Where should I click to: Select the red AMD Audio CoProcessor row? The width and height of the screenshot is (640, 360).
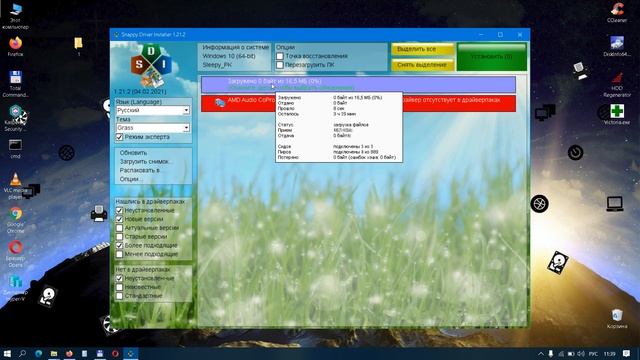tap(358, 103)
